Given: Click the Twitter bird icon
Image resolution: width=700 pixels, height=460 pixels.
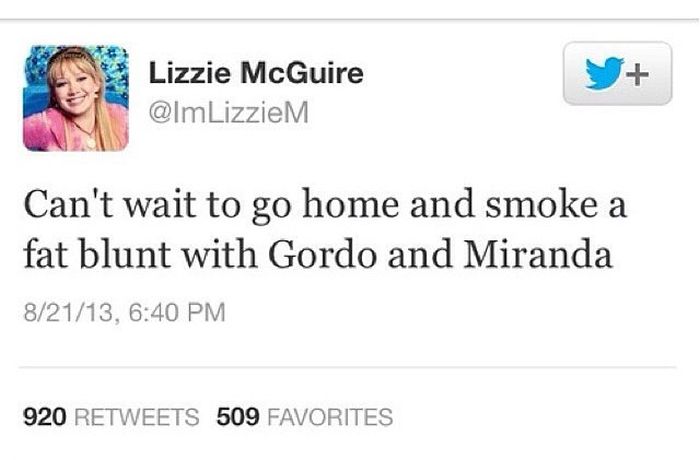Looking at the screenshot, I should (x=601, y=73).
